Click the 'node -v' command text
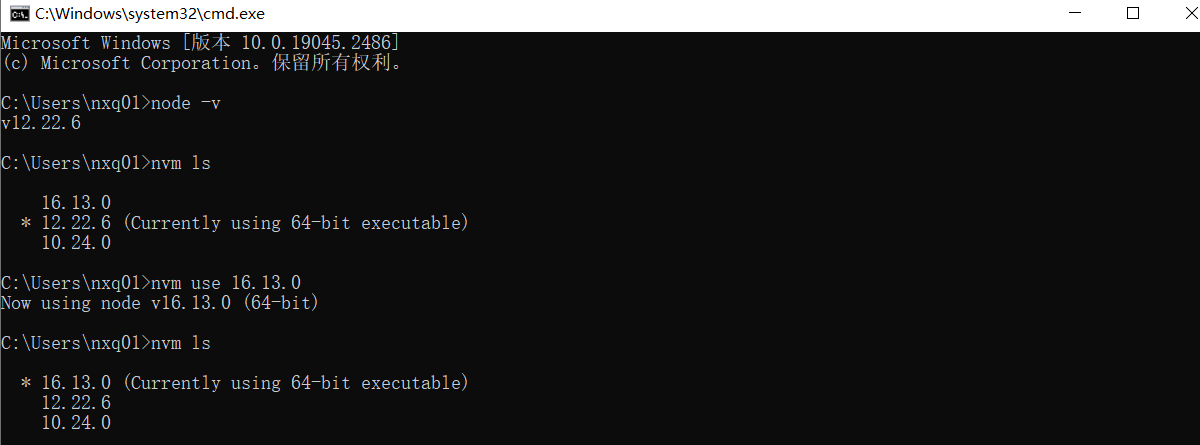This screenshot has width=1200, height=445. 185,103
